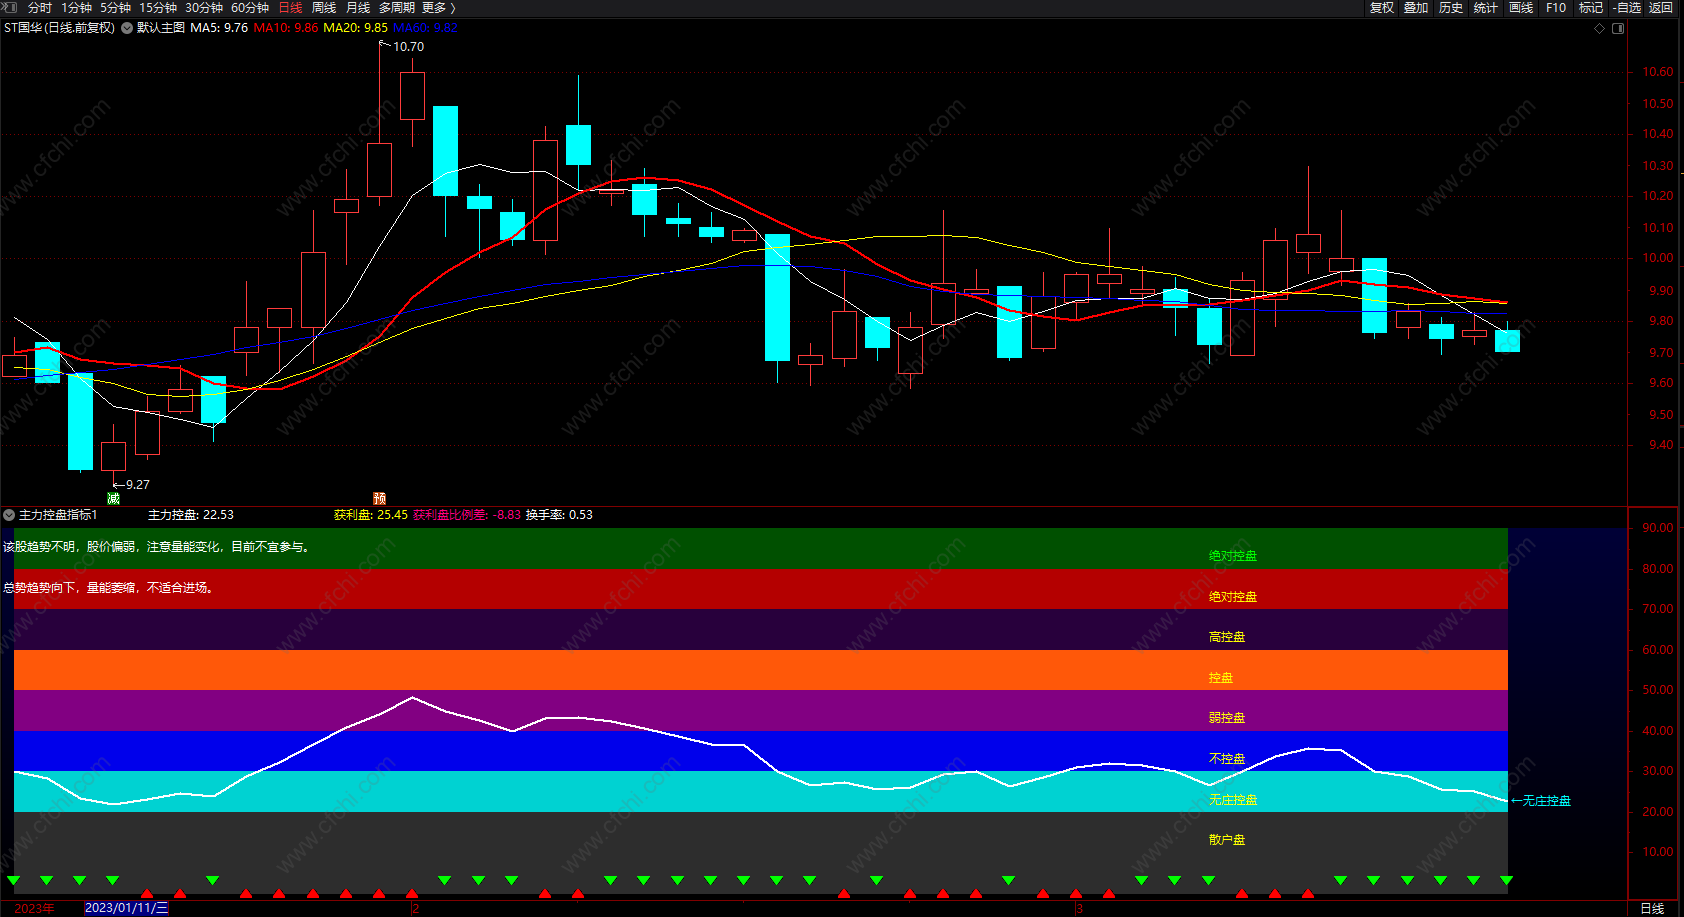Click the MA20: 9.85 value

pyautogui.click(x=355, y=28)
